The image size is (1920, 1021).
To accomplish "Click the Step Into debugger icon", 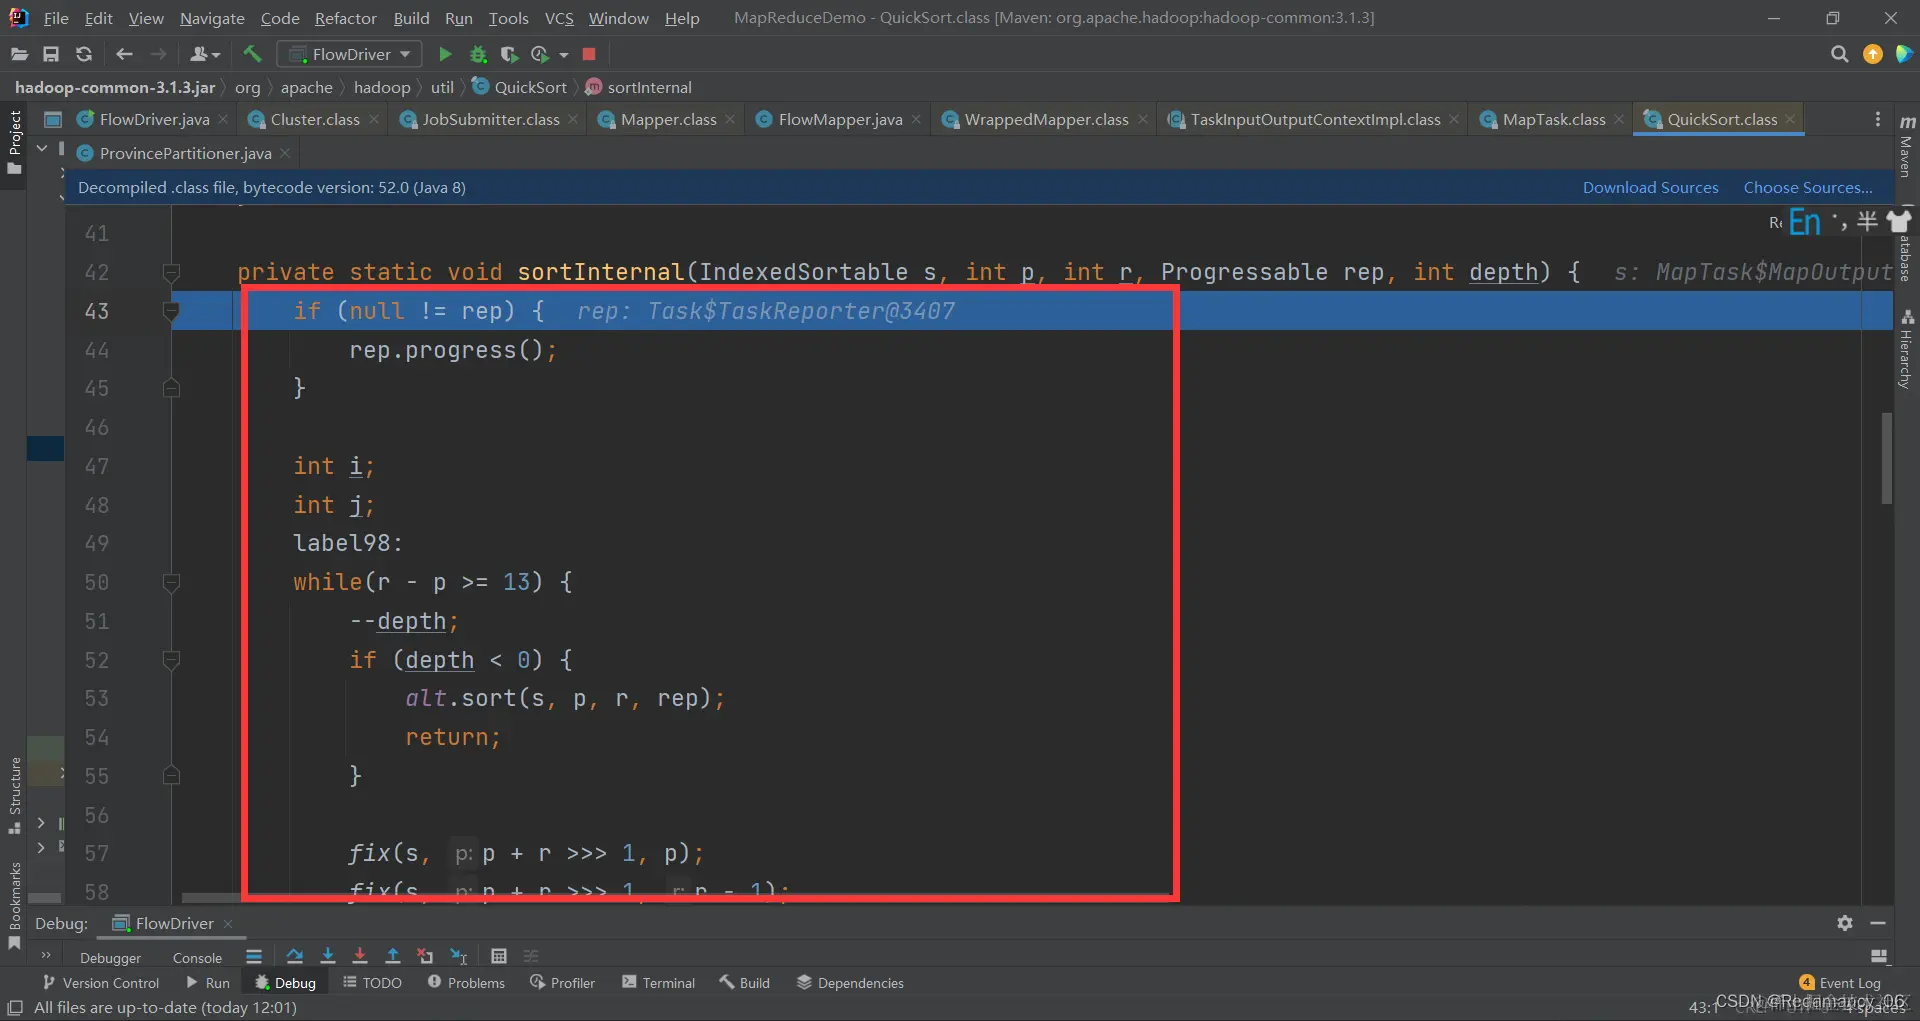I will (x=327, y=956).
